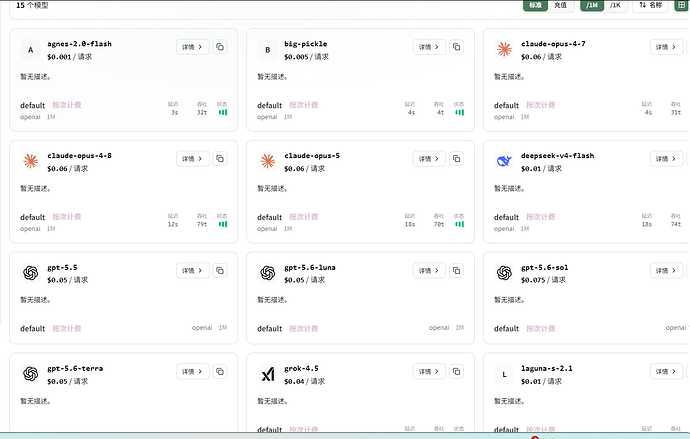The width and height of the screenshot is (690, 439).
Task: Open 详情 for laguna-s-2.1
Action: (666, 371)
